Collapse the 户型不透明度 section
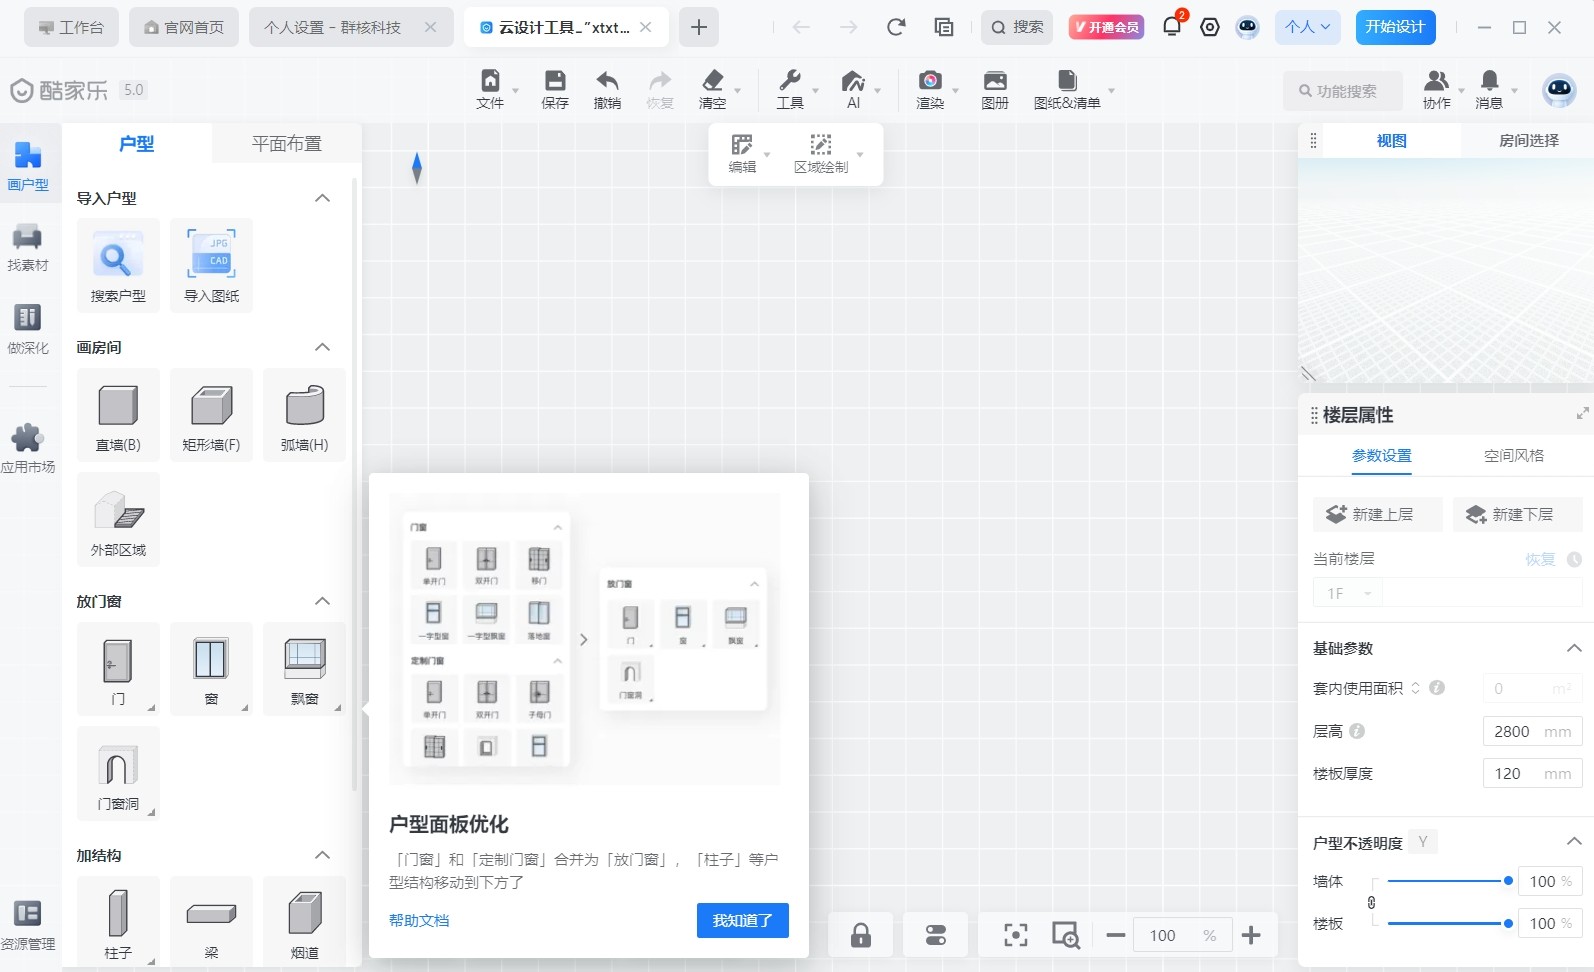This screenshot has width=1594, height=972. click(x=1573, y=842)
